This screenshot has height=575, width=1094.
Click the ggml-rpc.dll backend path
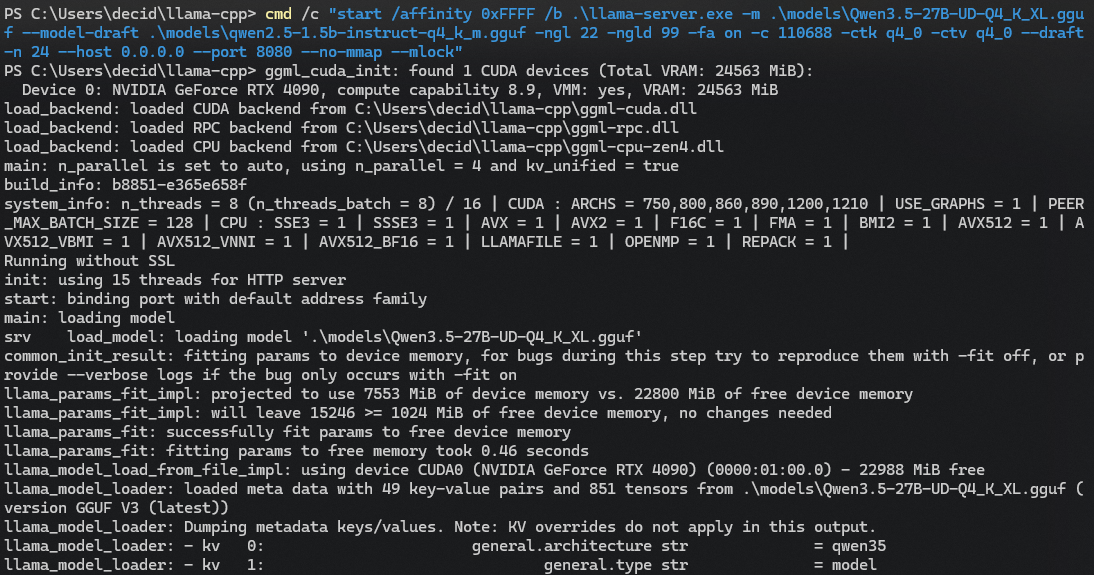pos(512,128)
